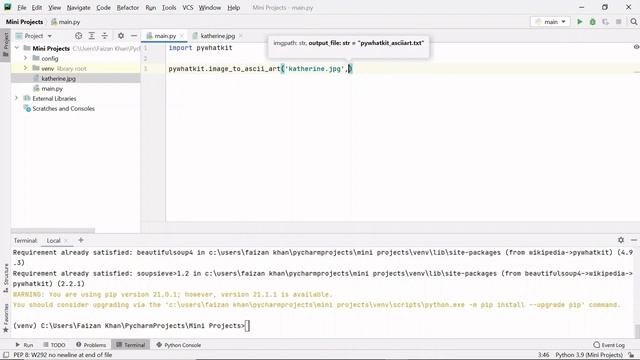Open the Edit menu
This screenshot has width=640, height=360.
(x=37, y=8)
